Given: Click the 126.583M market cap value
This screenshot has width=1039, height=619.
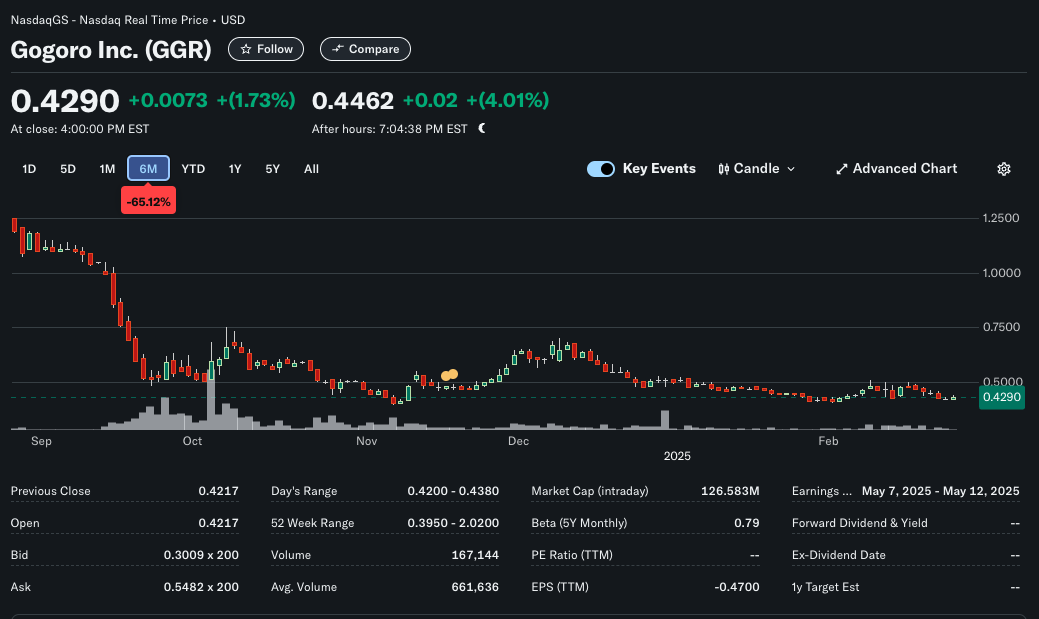Looking at the screenshot, I should tap(730, 491).
